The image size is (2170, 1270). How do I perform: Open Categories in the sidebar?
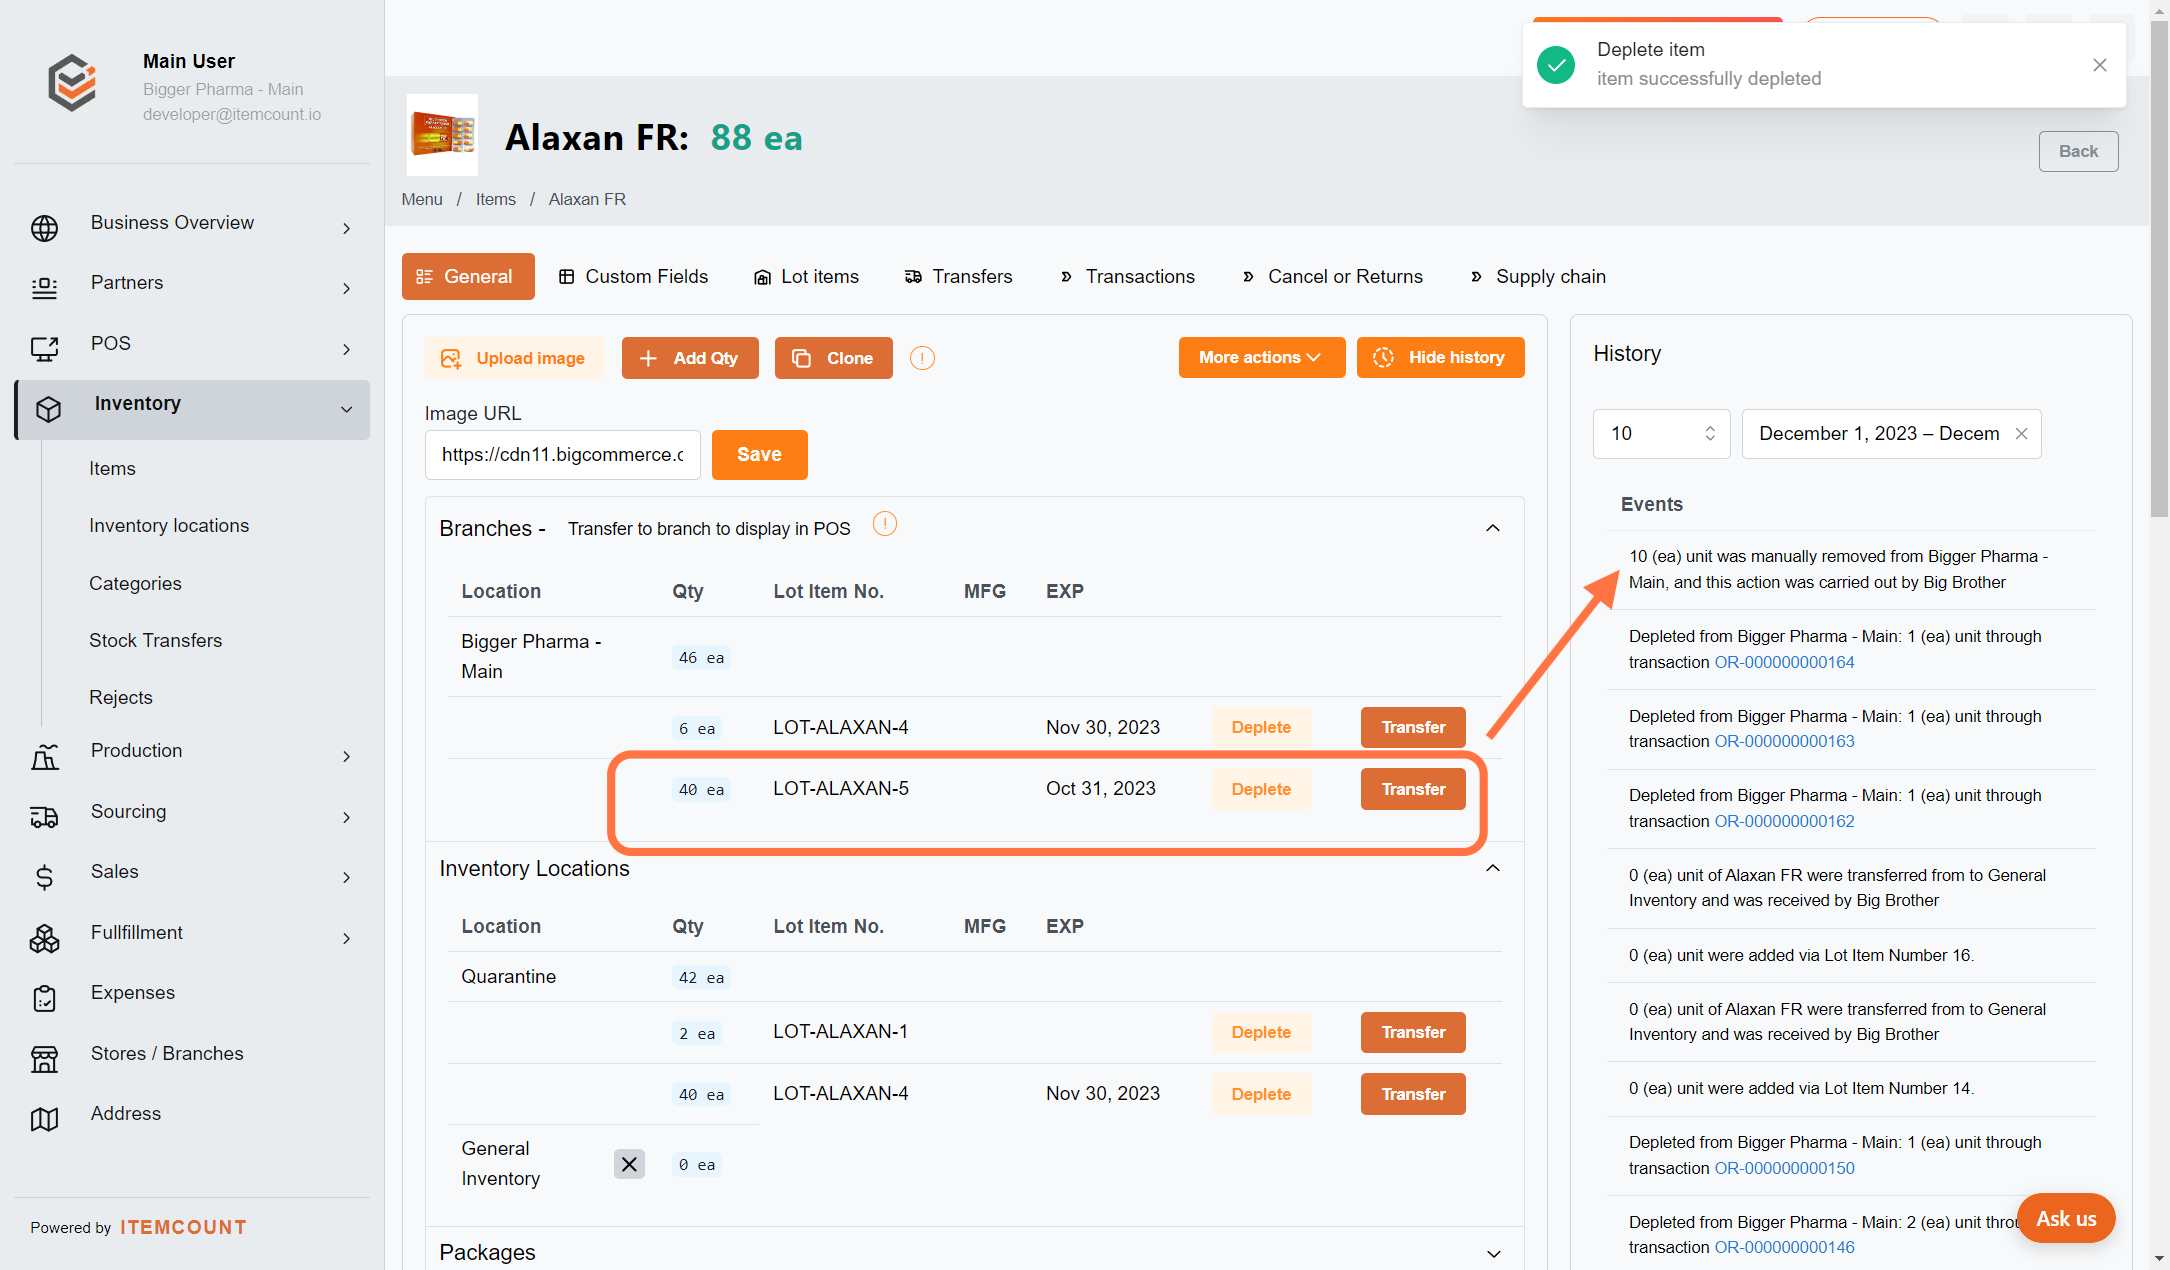[135, 583]
